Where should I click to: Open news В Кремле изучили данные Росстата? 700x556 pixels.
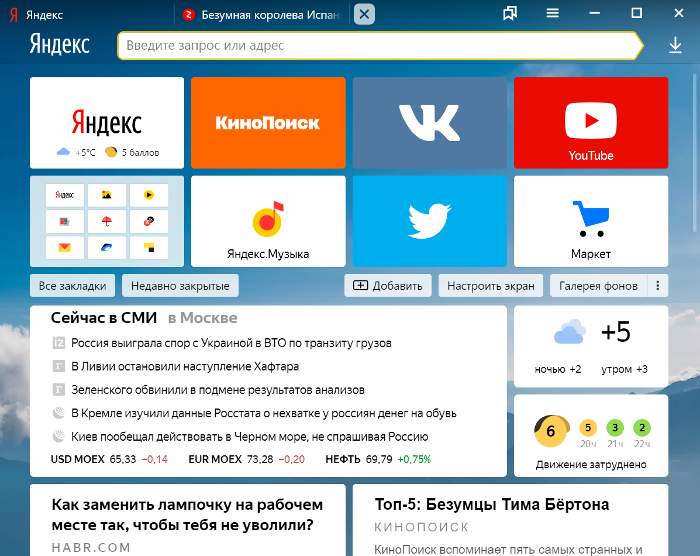[x=264, y=413]
